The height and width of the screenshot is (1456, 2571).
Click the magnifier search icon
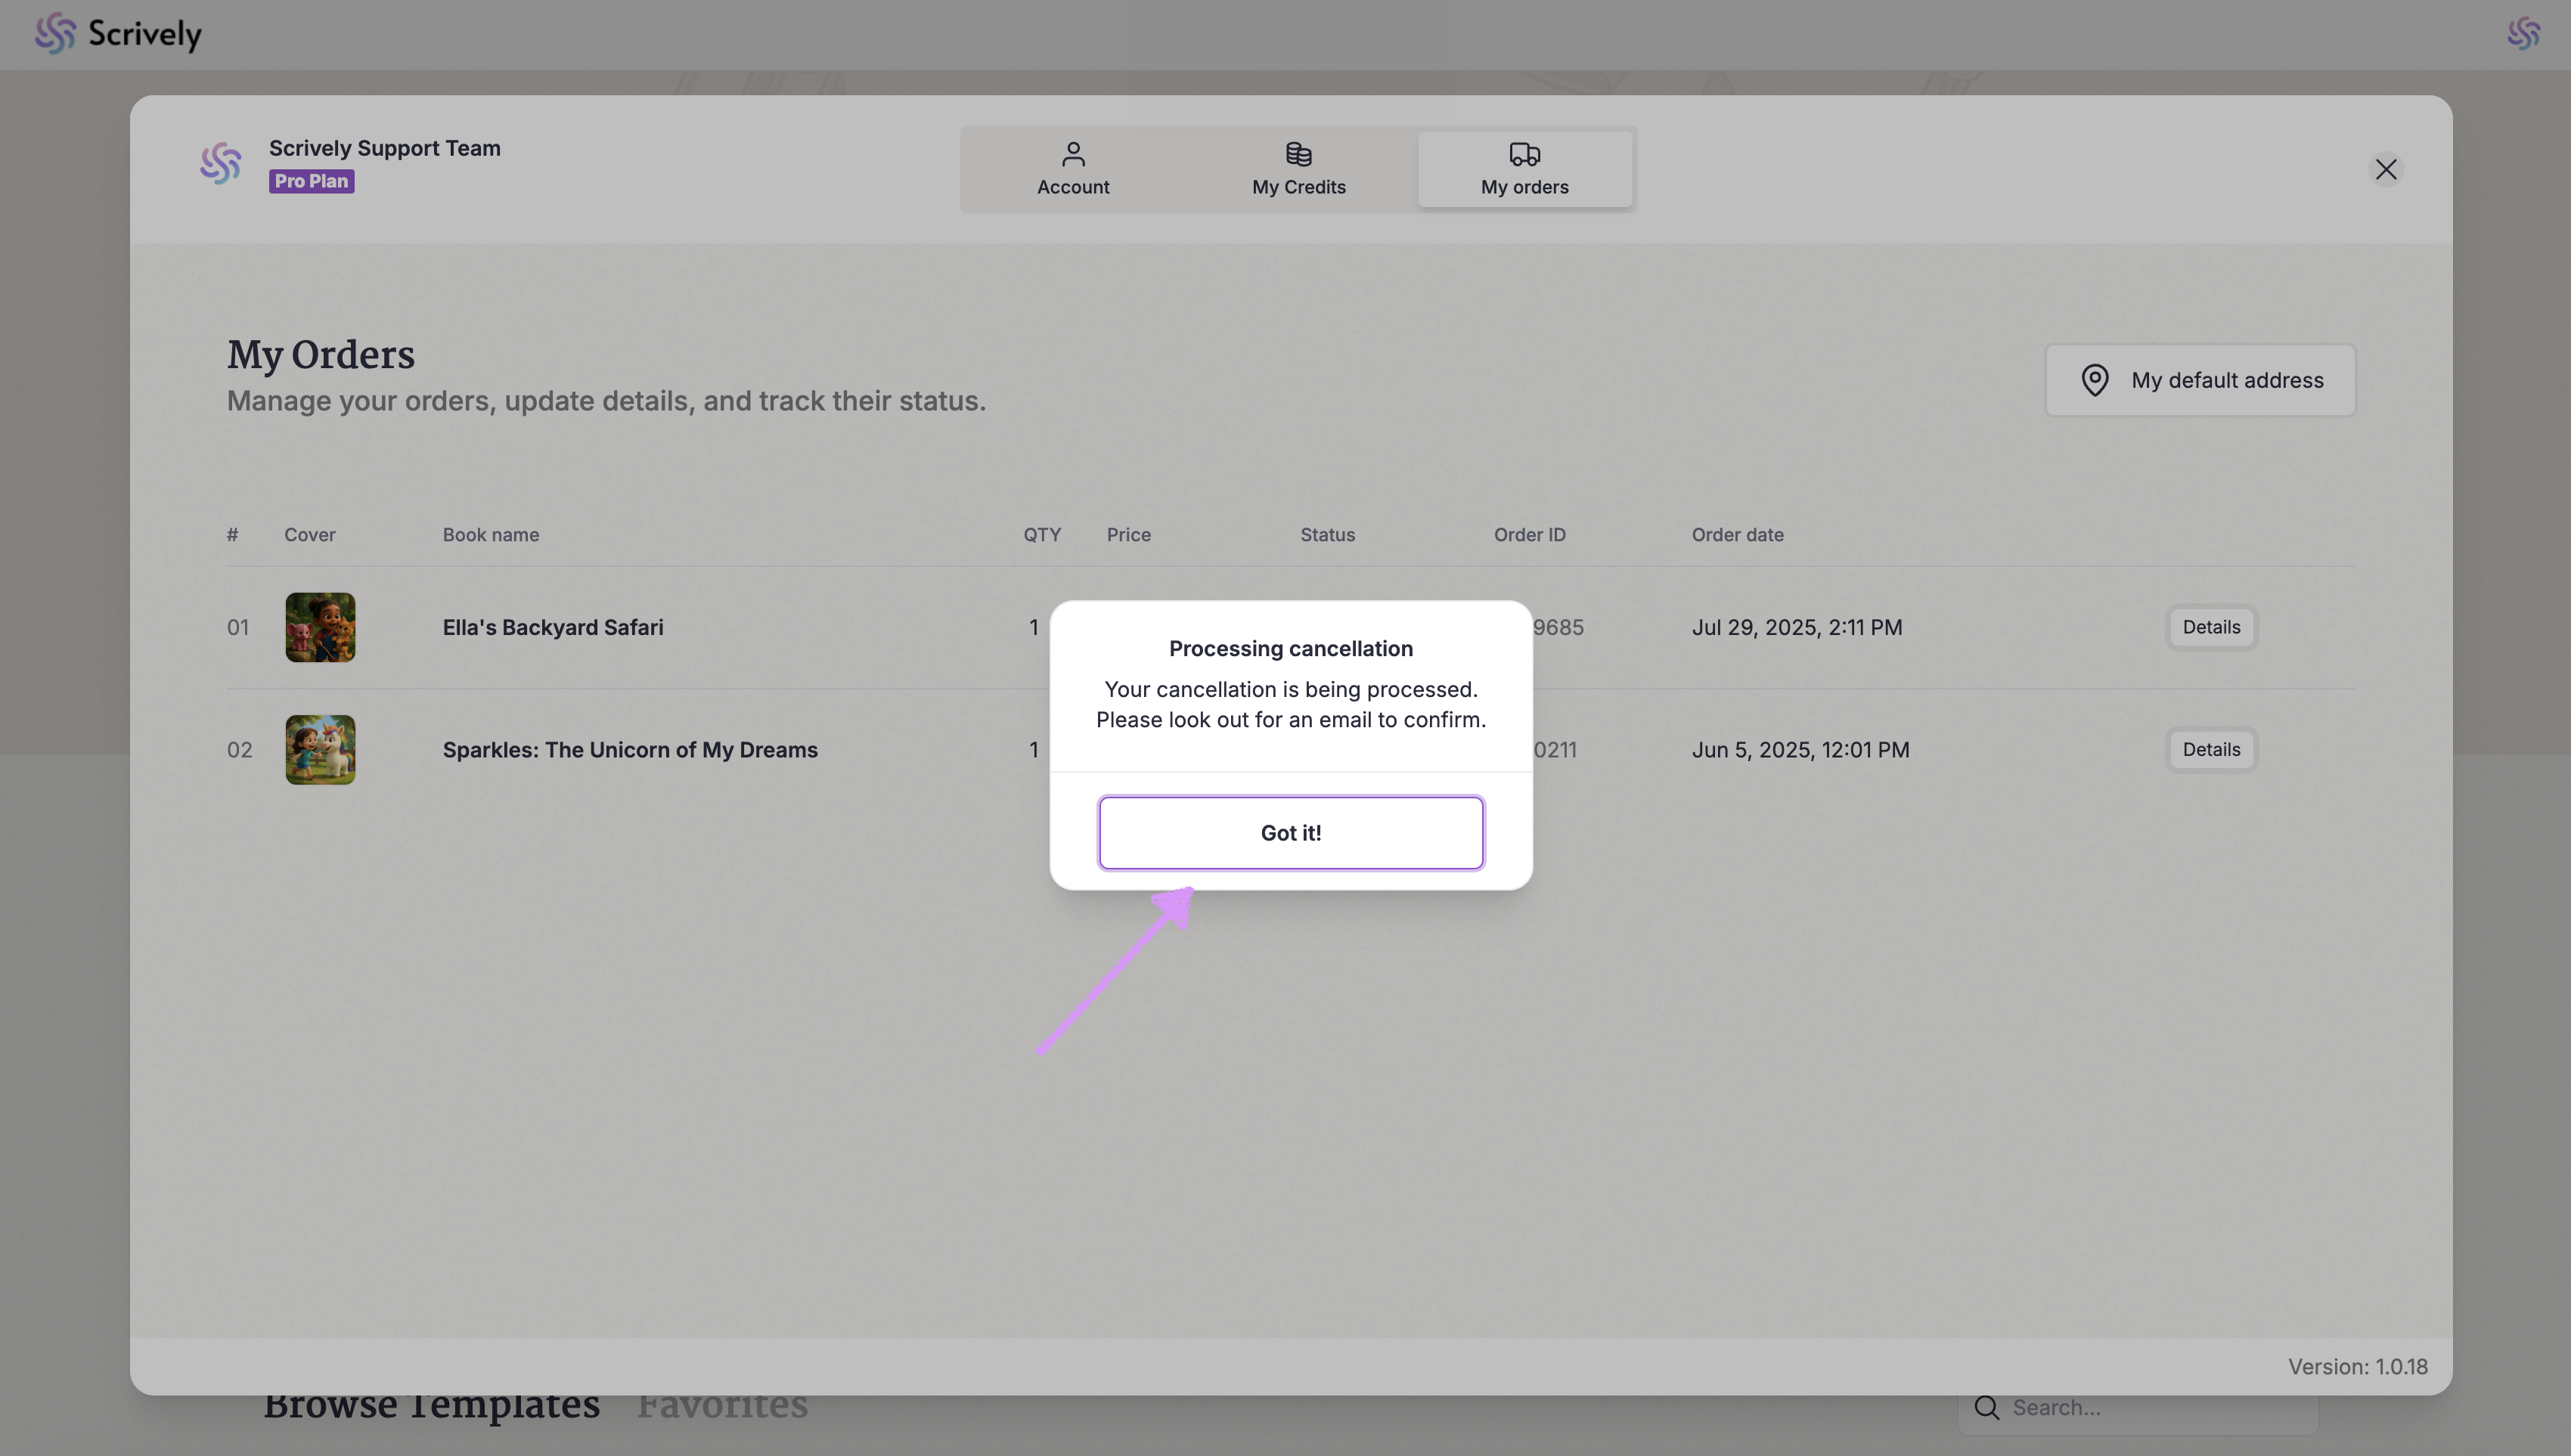[x=1986, y=1407]
